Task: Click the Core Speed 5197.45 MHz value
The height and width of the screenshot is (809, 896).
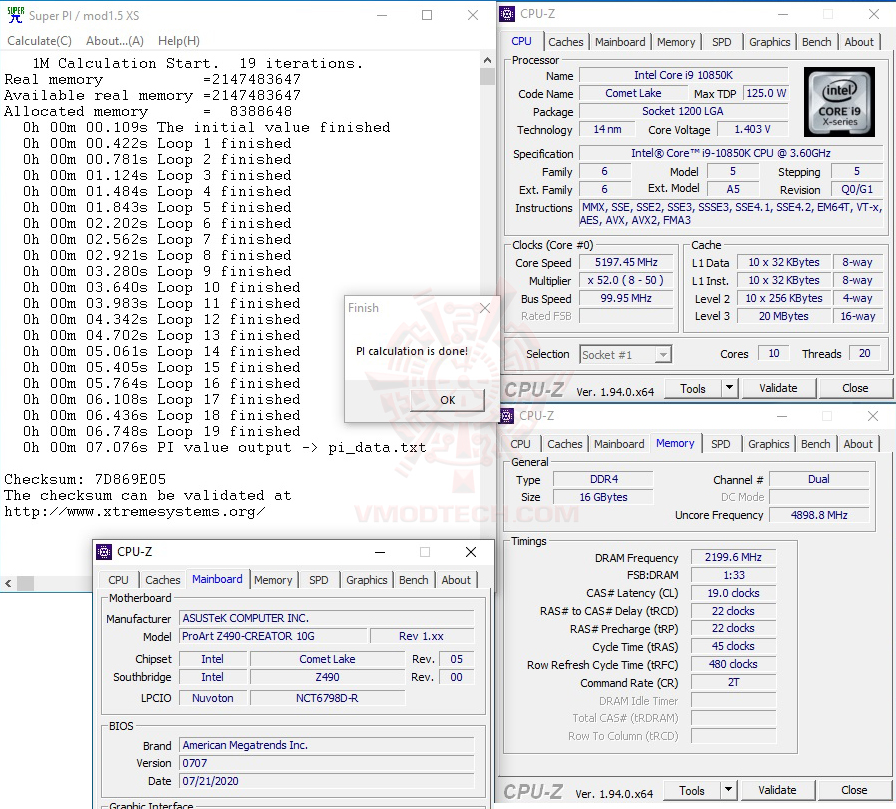Action: pos(626,262)
